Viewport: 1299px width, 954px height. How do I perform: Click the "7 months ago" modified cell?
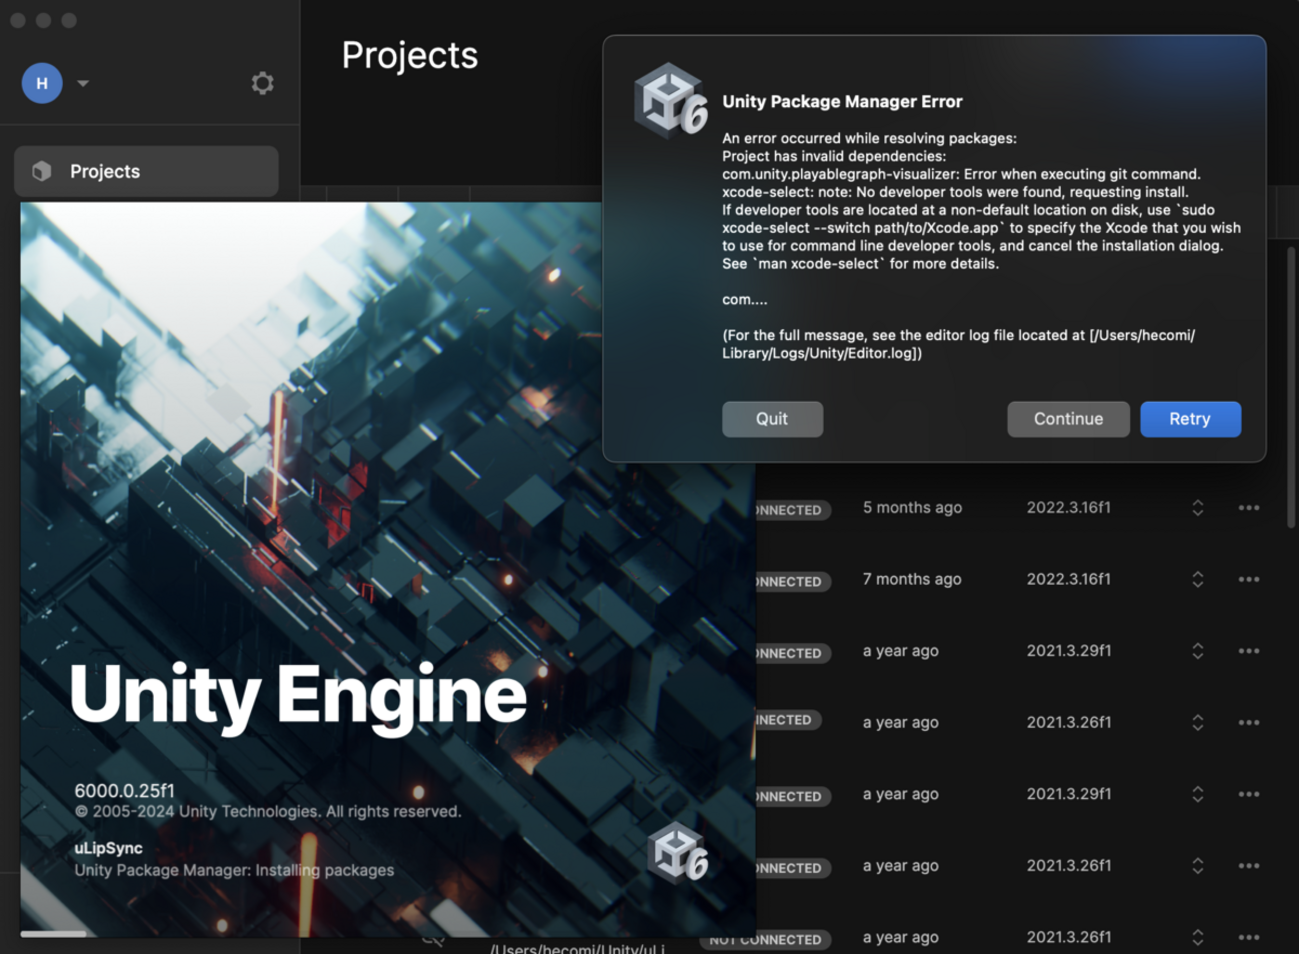[x=912, y=580]
